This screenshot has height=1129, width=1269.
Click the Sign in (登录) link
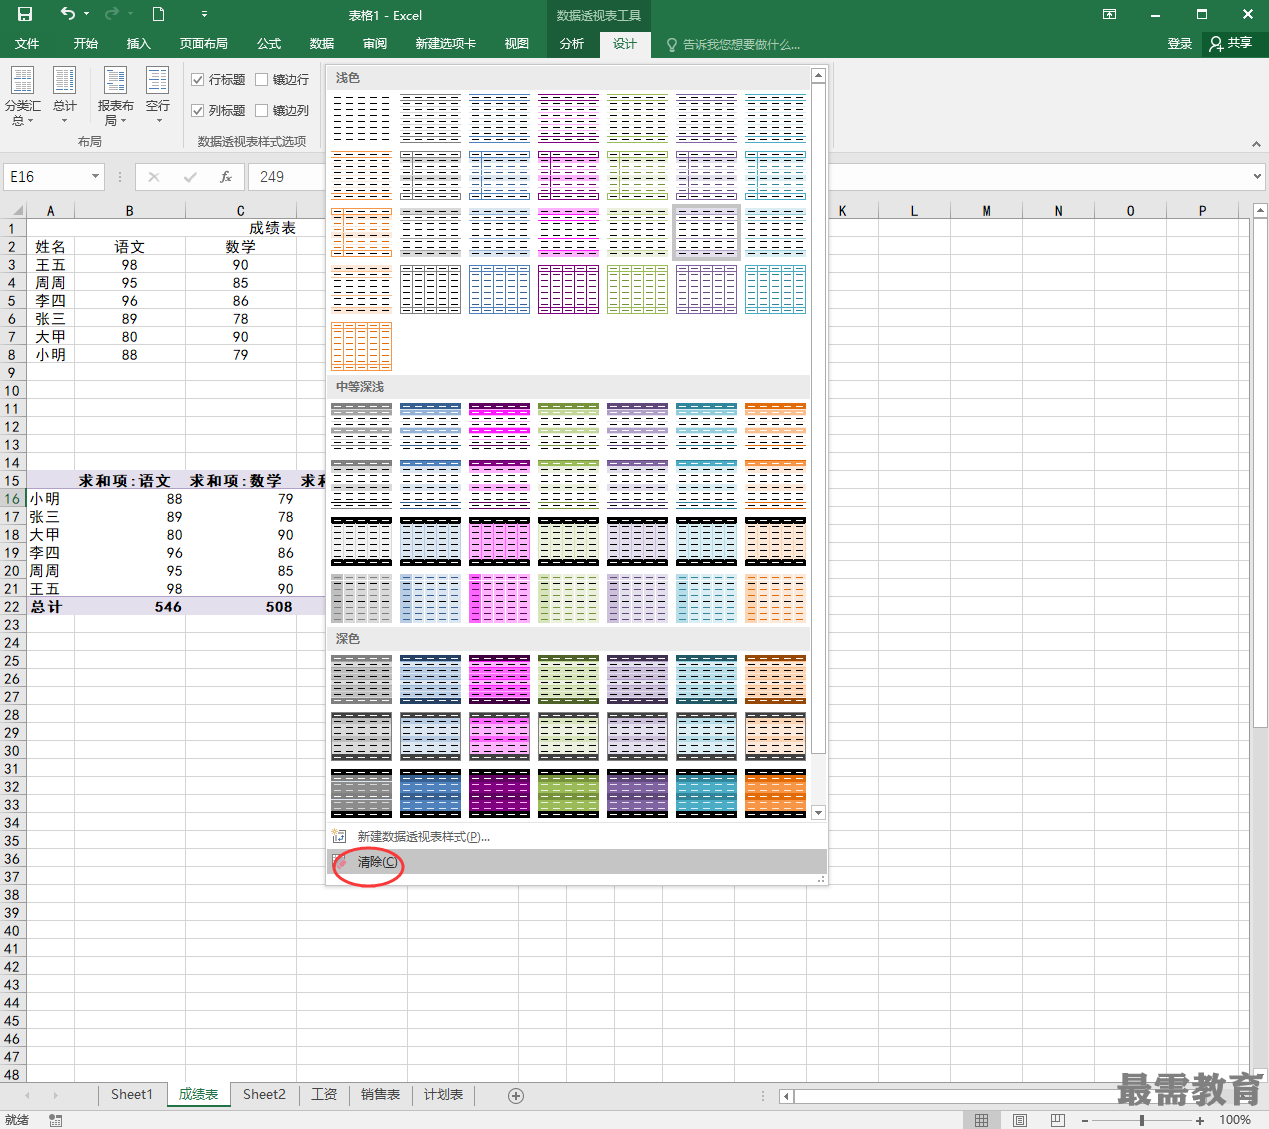pyautogui.click(x=1180, y=44)
